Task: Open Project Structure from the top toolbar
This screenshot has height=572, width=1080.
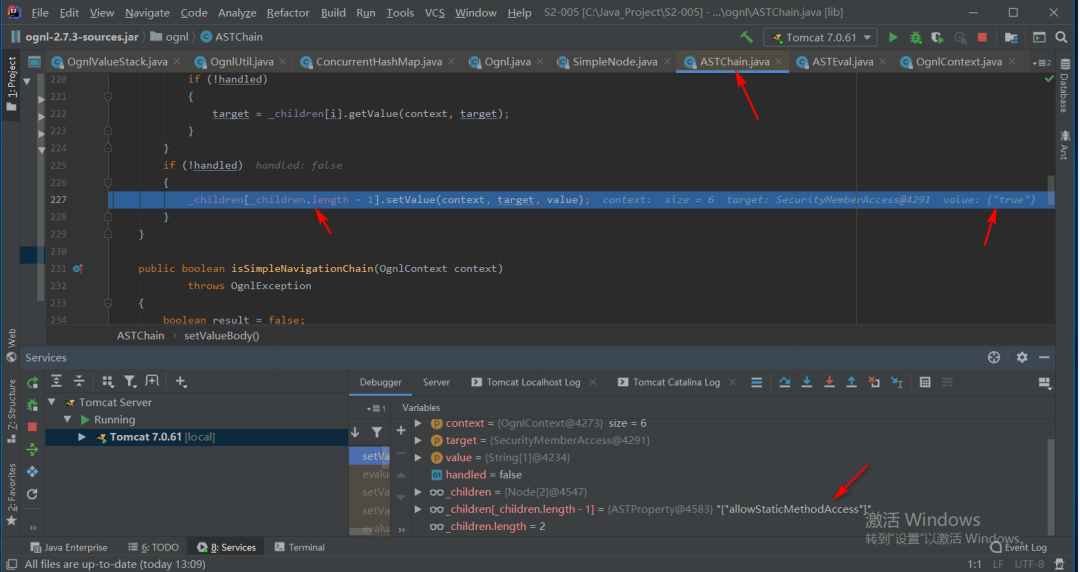Action: tap(1010, 37)
